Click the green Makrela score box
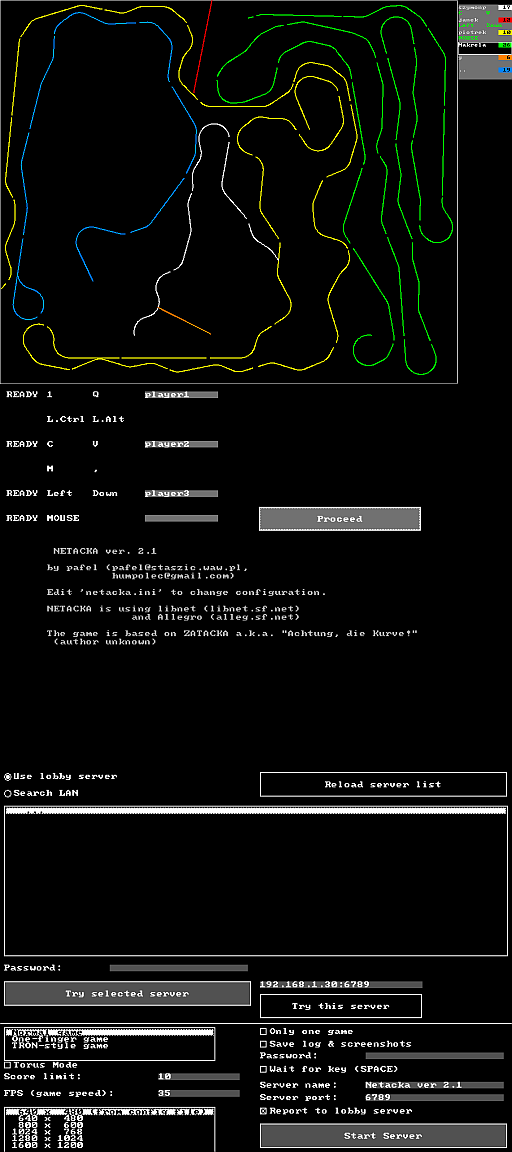512x1152 pixels. pos(505,45)
